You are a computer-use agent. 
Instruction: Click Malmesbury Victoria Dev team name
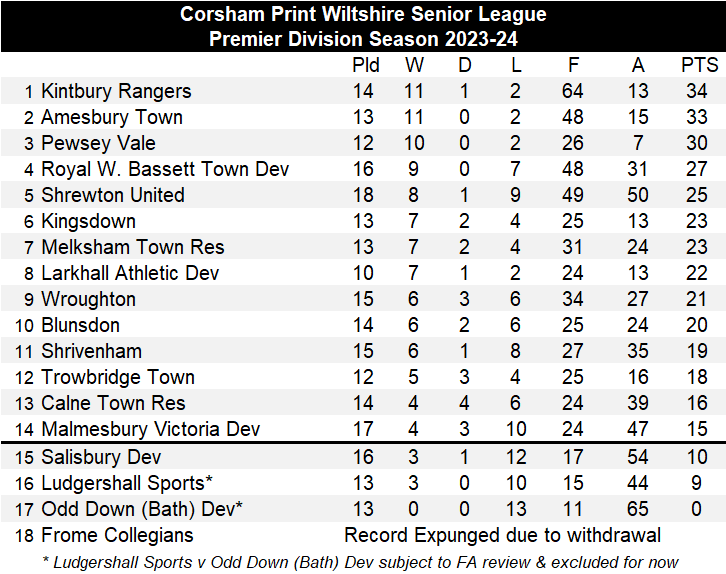tap(150, 429)
